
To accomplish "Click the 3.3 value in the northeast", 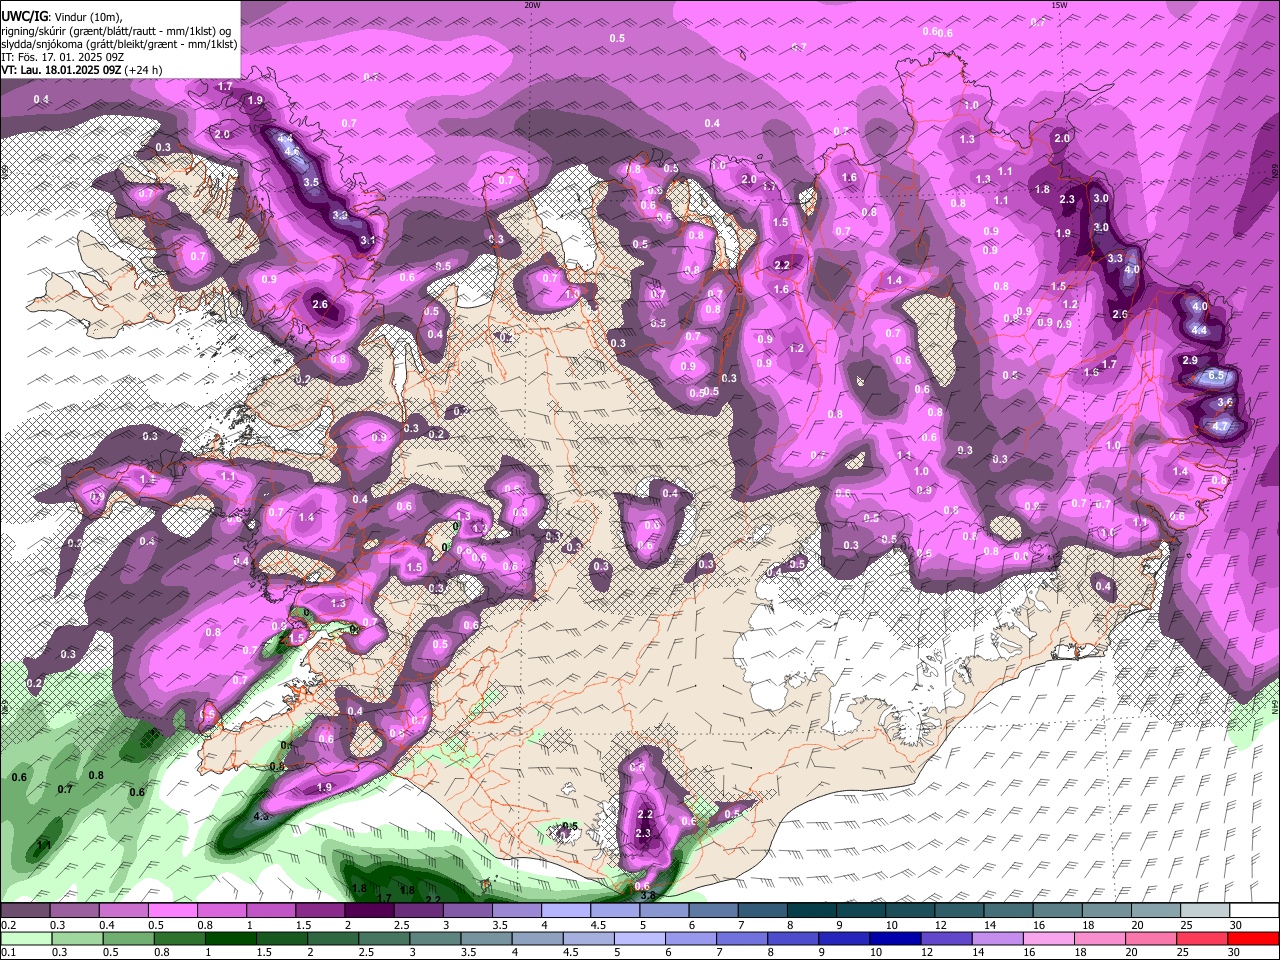I will click(1116, 257).
